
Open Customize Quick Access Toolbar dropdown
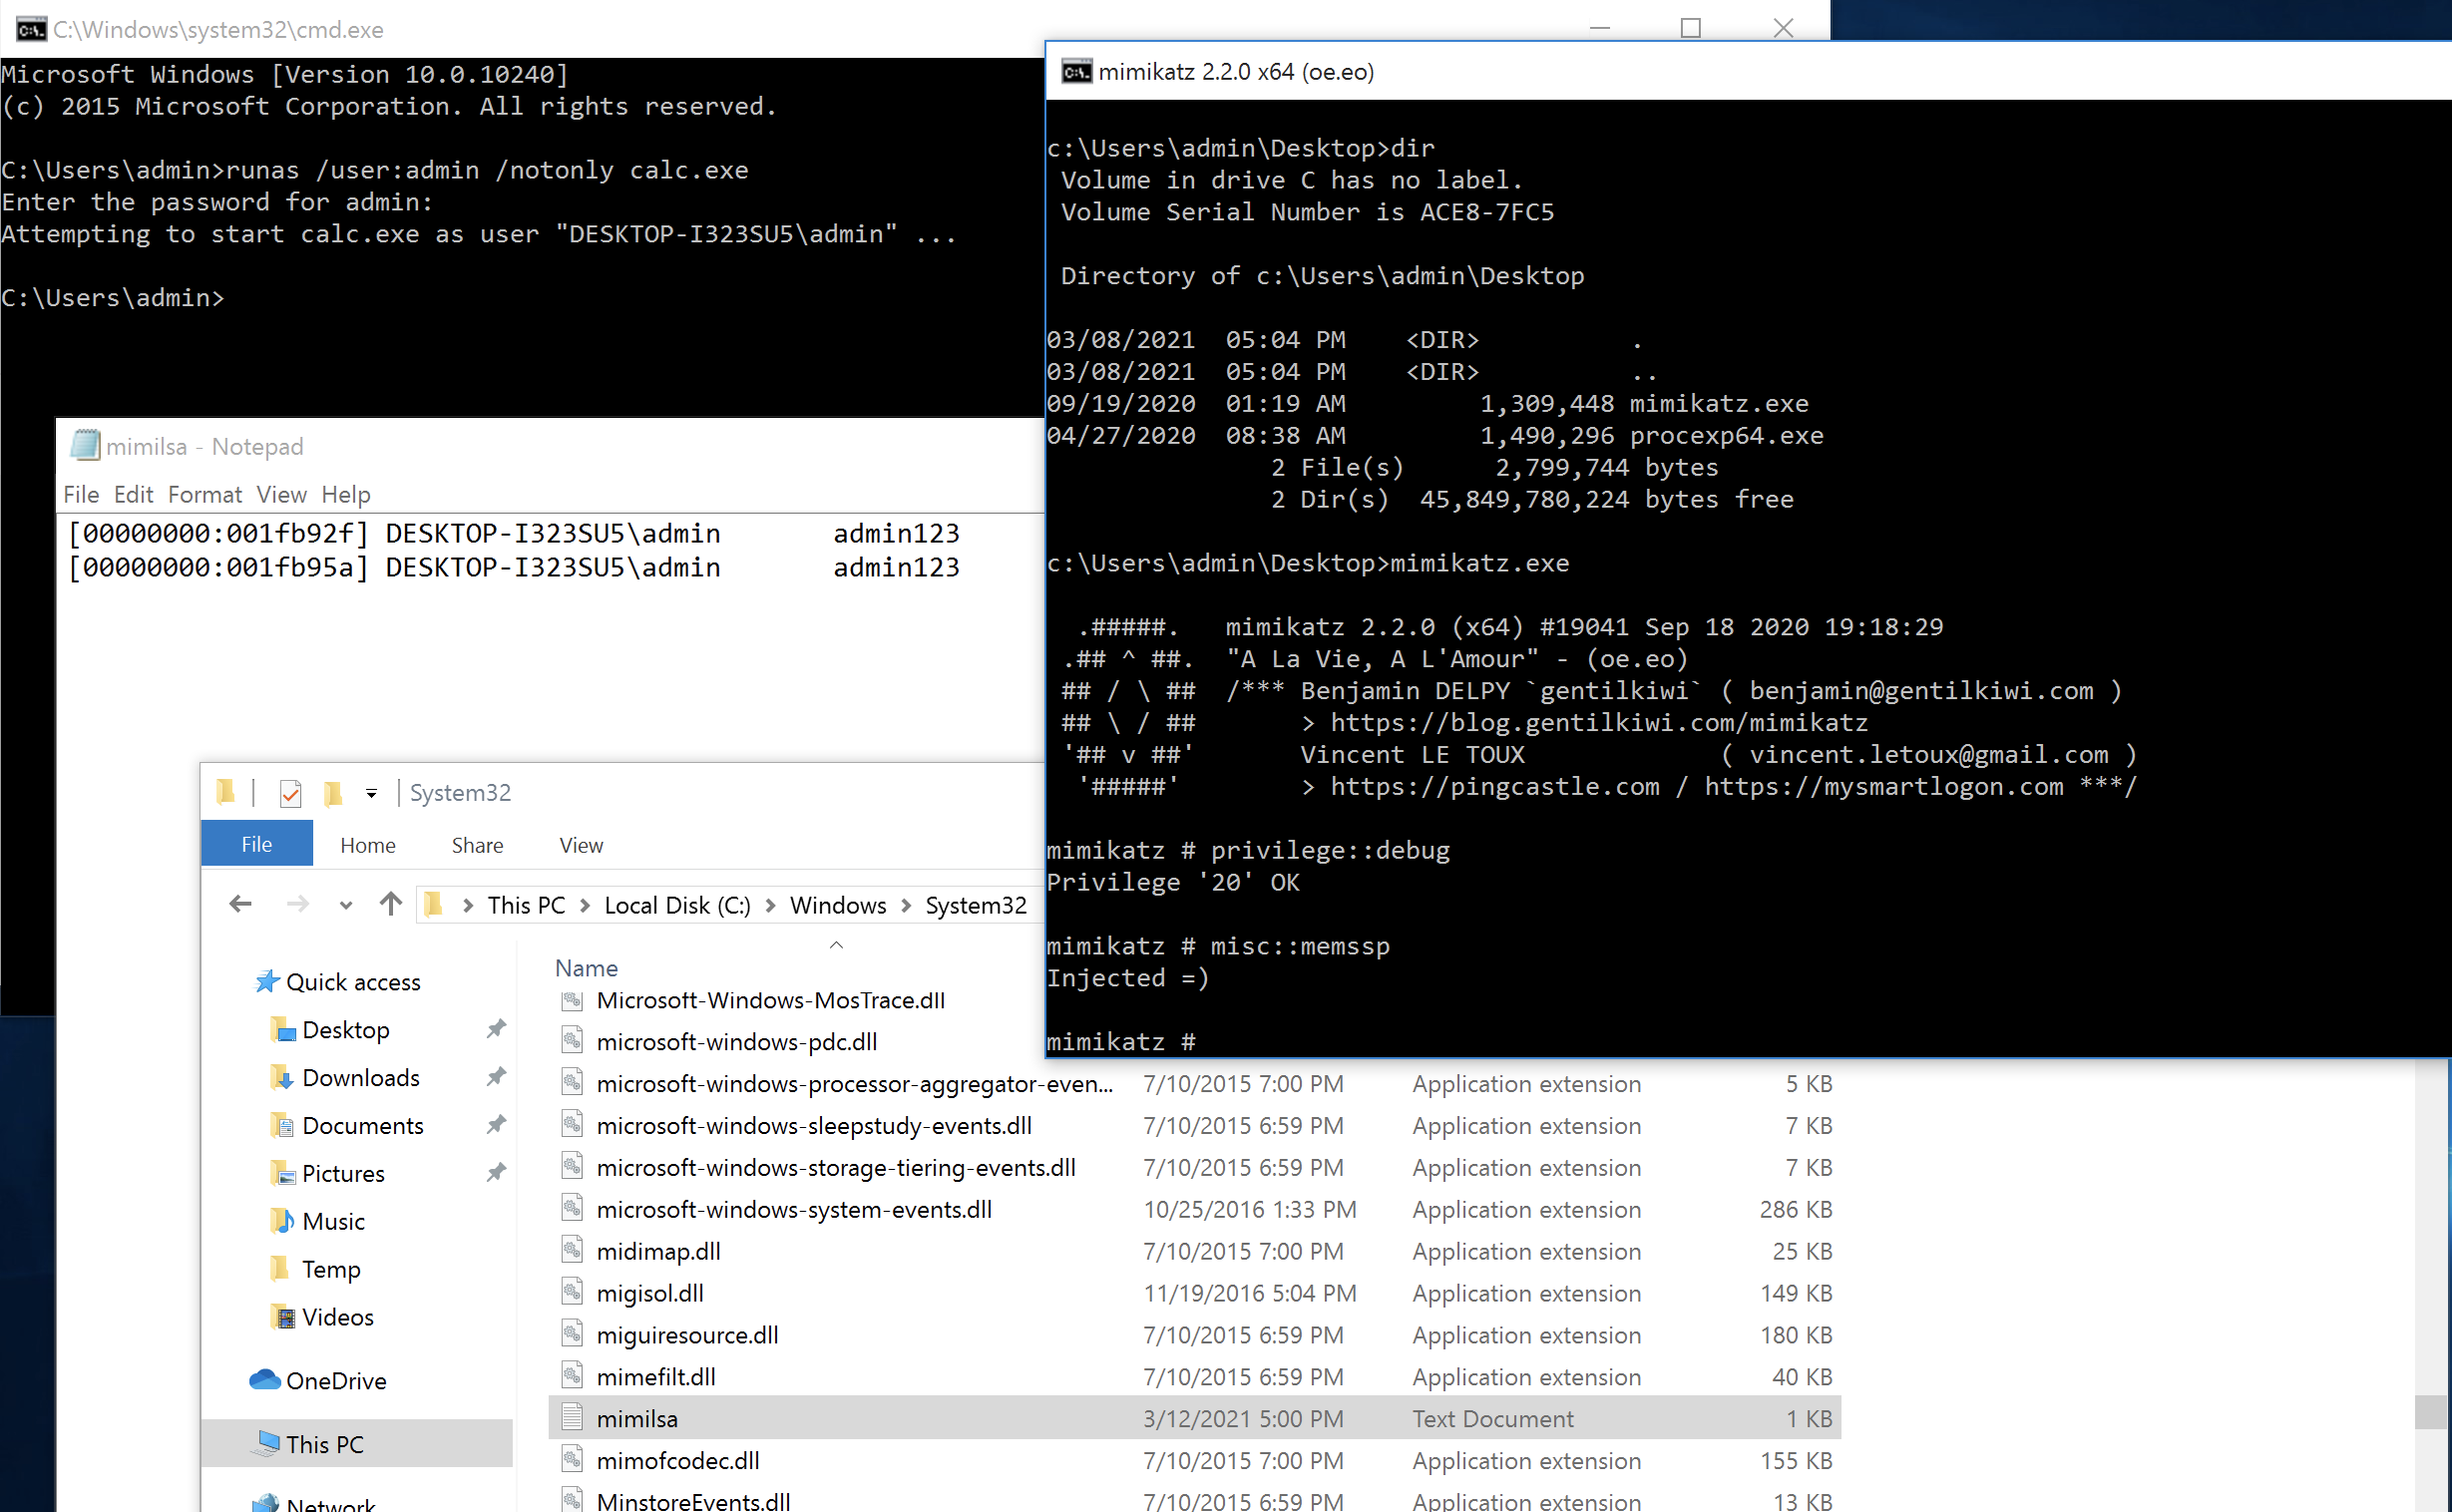tap(371, 793)
